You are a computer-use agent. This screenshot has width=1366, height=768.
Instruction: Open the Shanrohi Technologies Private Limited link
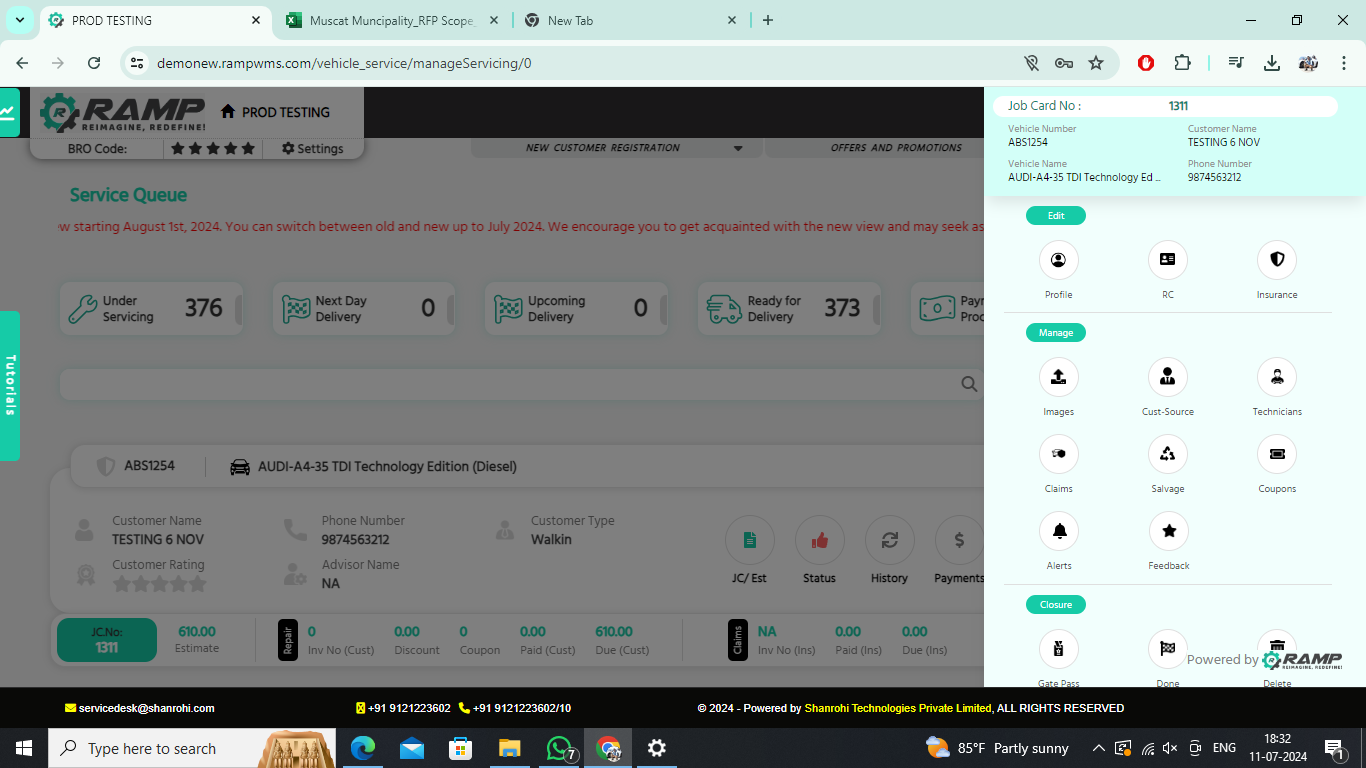[895, 707]
